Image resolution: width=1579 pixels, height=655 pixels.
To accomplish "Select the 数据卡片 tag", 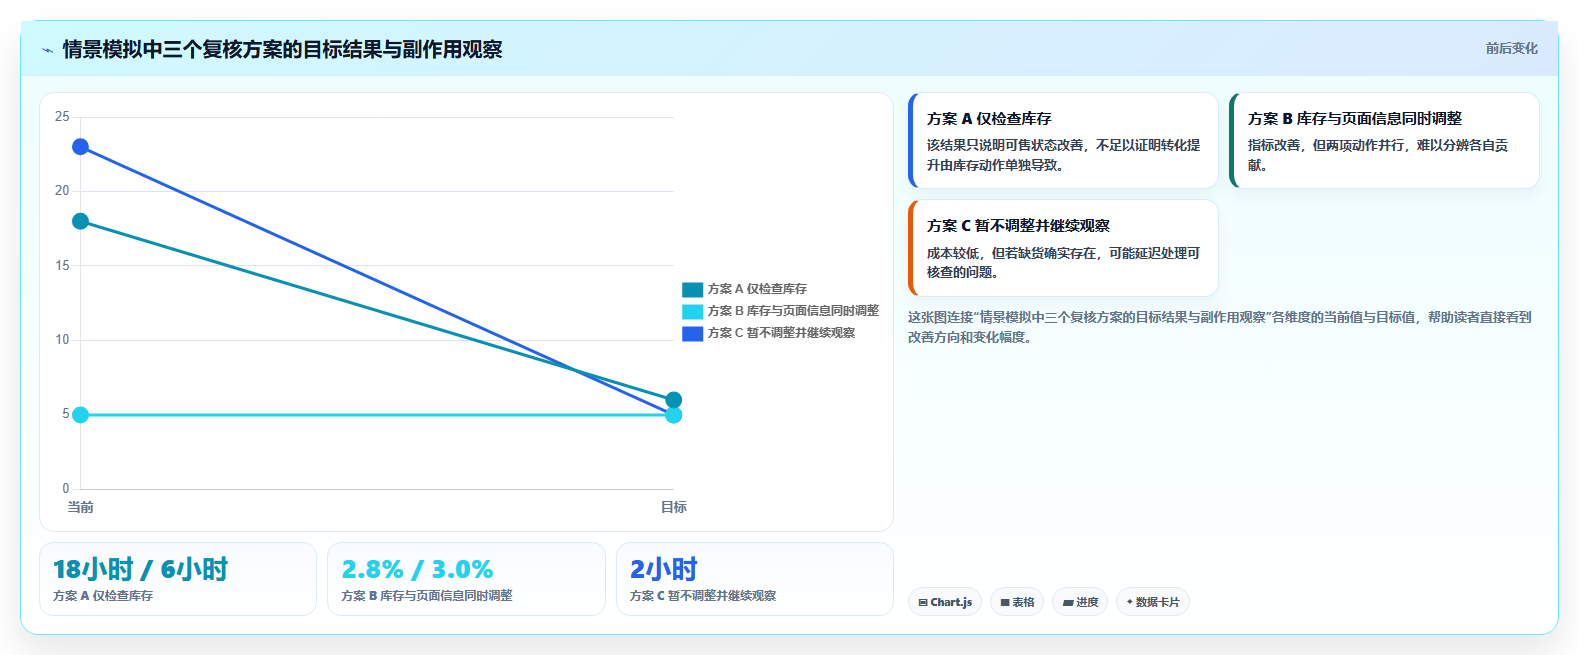I will [1152, 602].
